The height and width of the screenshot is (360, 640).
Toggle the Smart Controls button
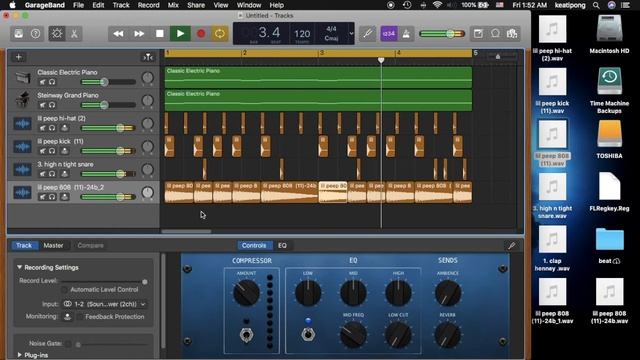pos(57,33)
